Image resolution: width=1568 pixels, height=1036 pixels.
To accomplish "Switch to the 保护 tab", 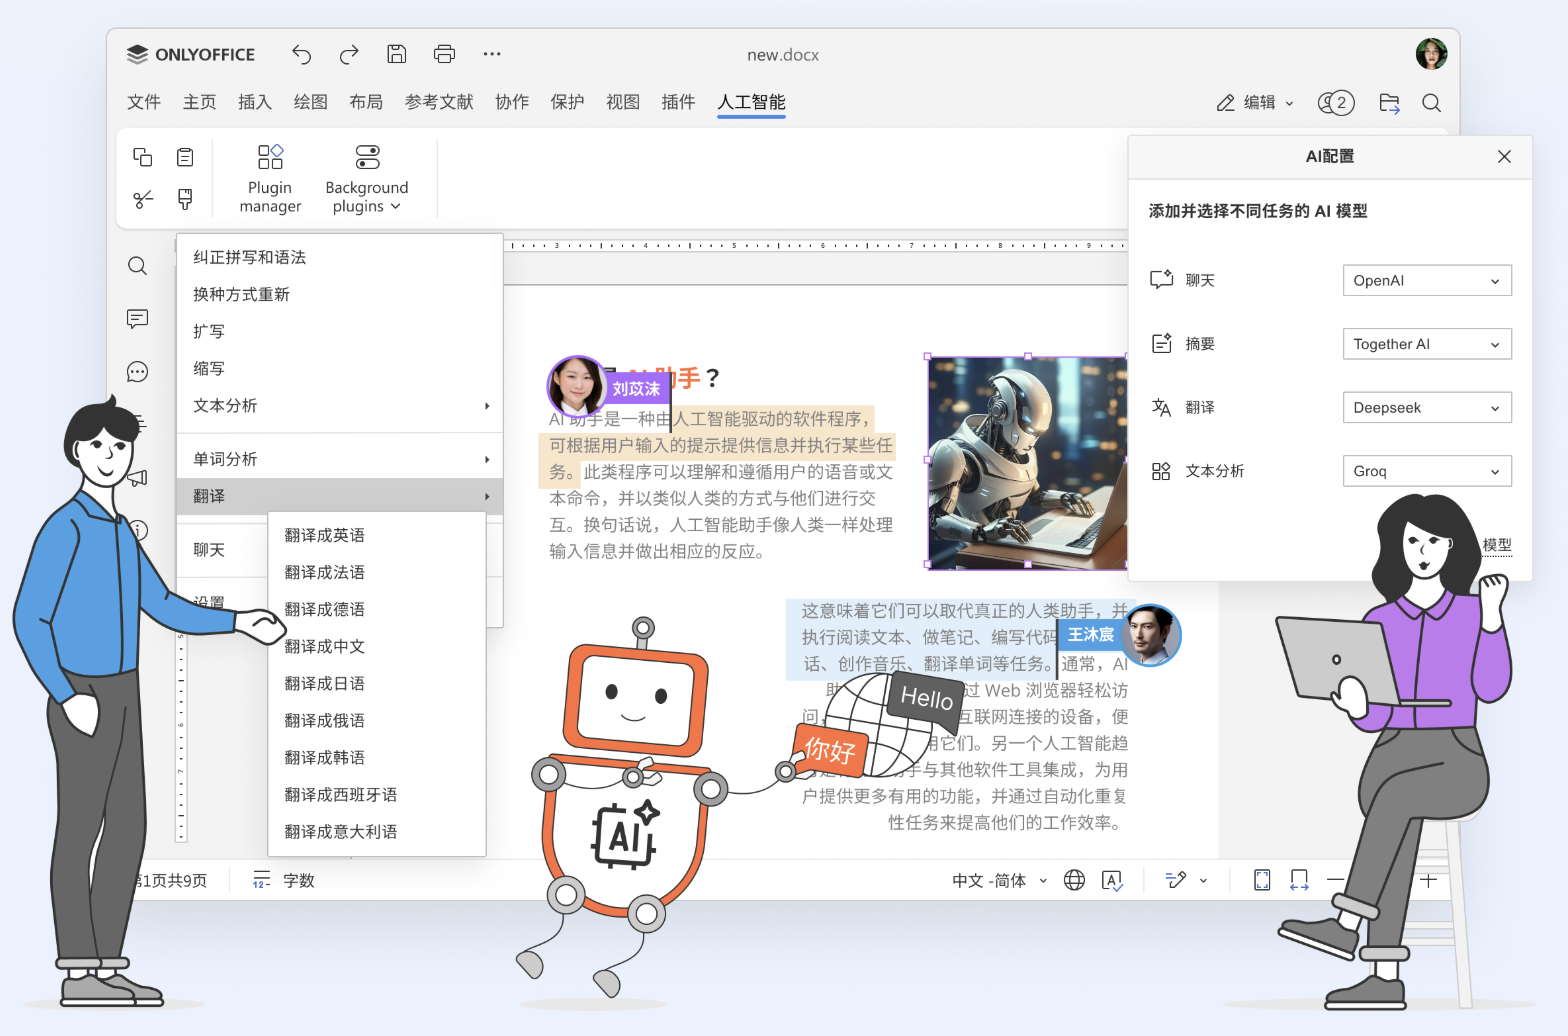I will coord(567,102).
